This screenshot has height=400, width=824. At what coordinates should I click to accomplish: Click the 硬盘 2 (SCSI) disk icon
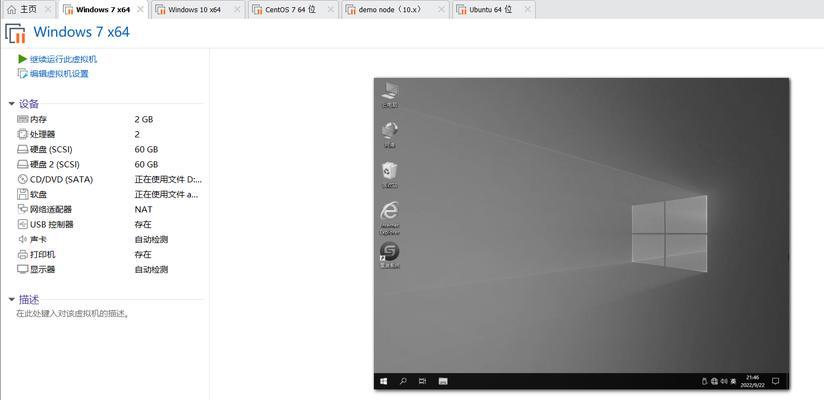click(23, 164)
